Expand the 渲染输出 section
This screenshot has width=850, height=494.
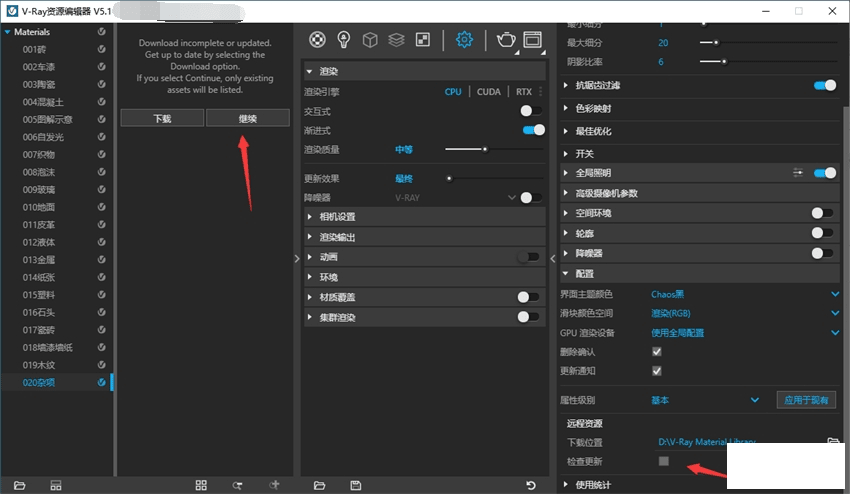coord(424,237)
